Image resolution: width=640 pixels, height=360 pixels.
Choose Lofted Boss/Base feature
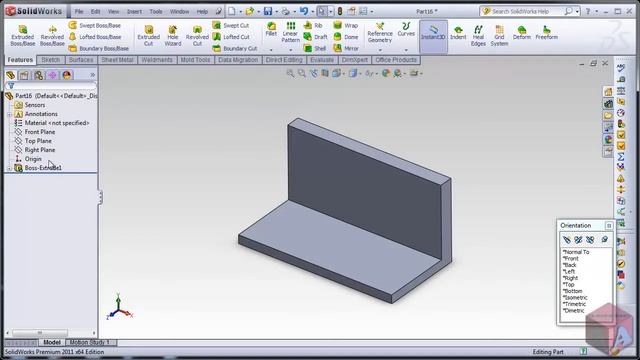(x=95, y=37)
